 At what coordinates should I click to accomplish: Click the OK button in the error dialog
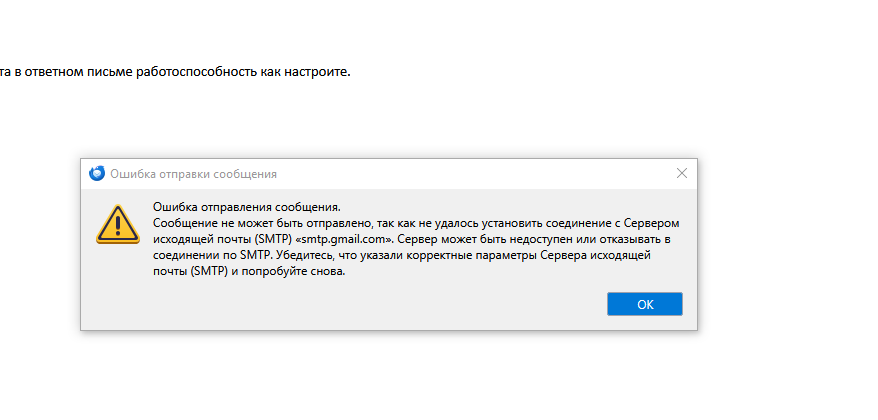(645, 304)
